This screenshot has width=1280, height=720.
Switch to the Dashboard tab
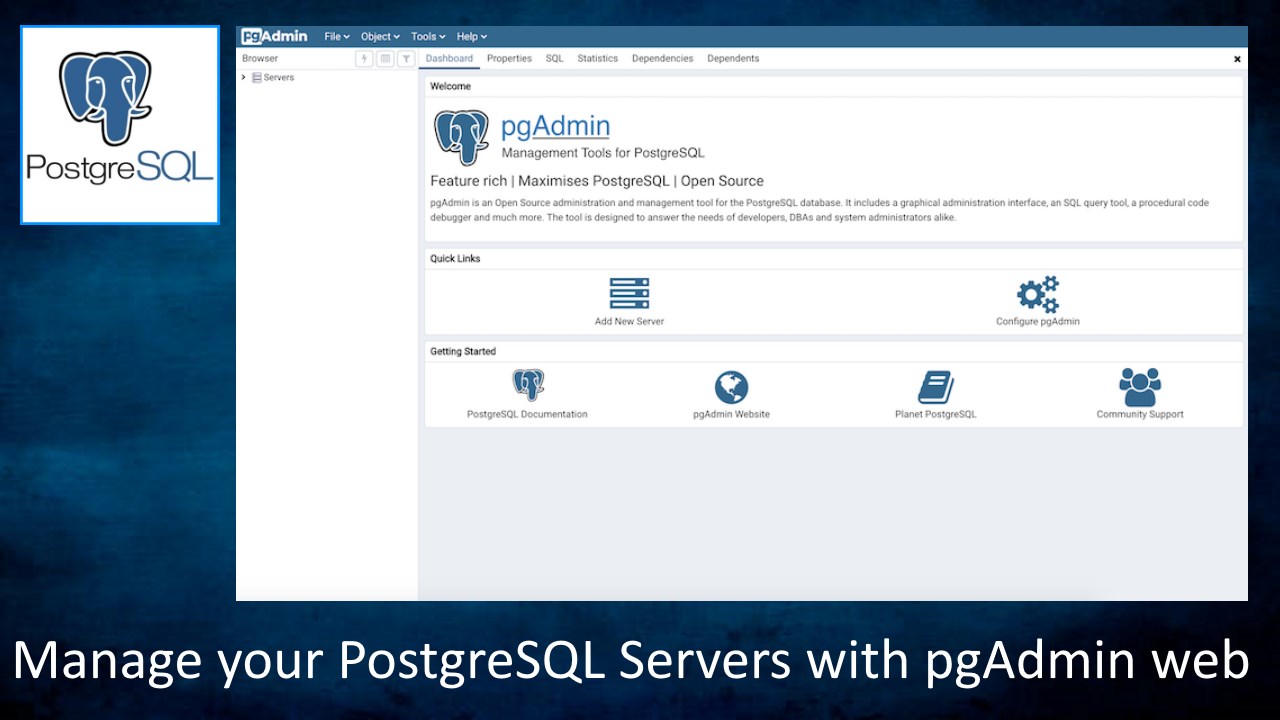tap(449, 59)
